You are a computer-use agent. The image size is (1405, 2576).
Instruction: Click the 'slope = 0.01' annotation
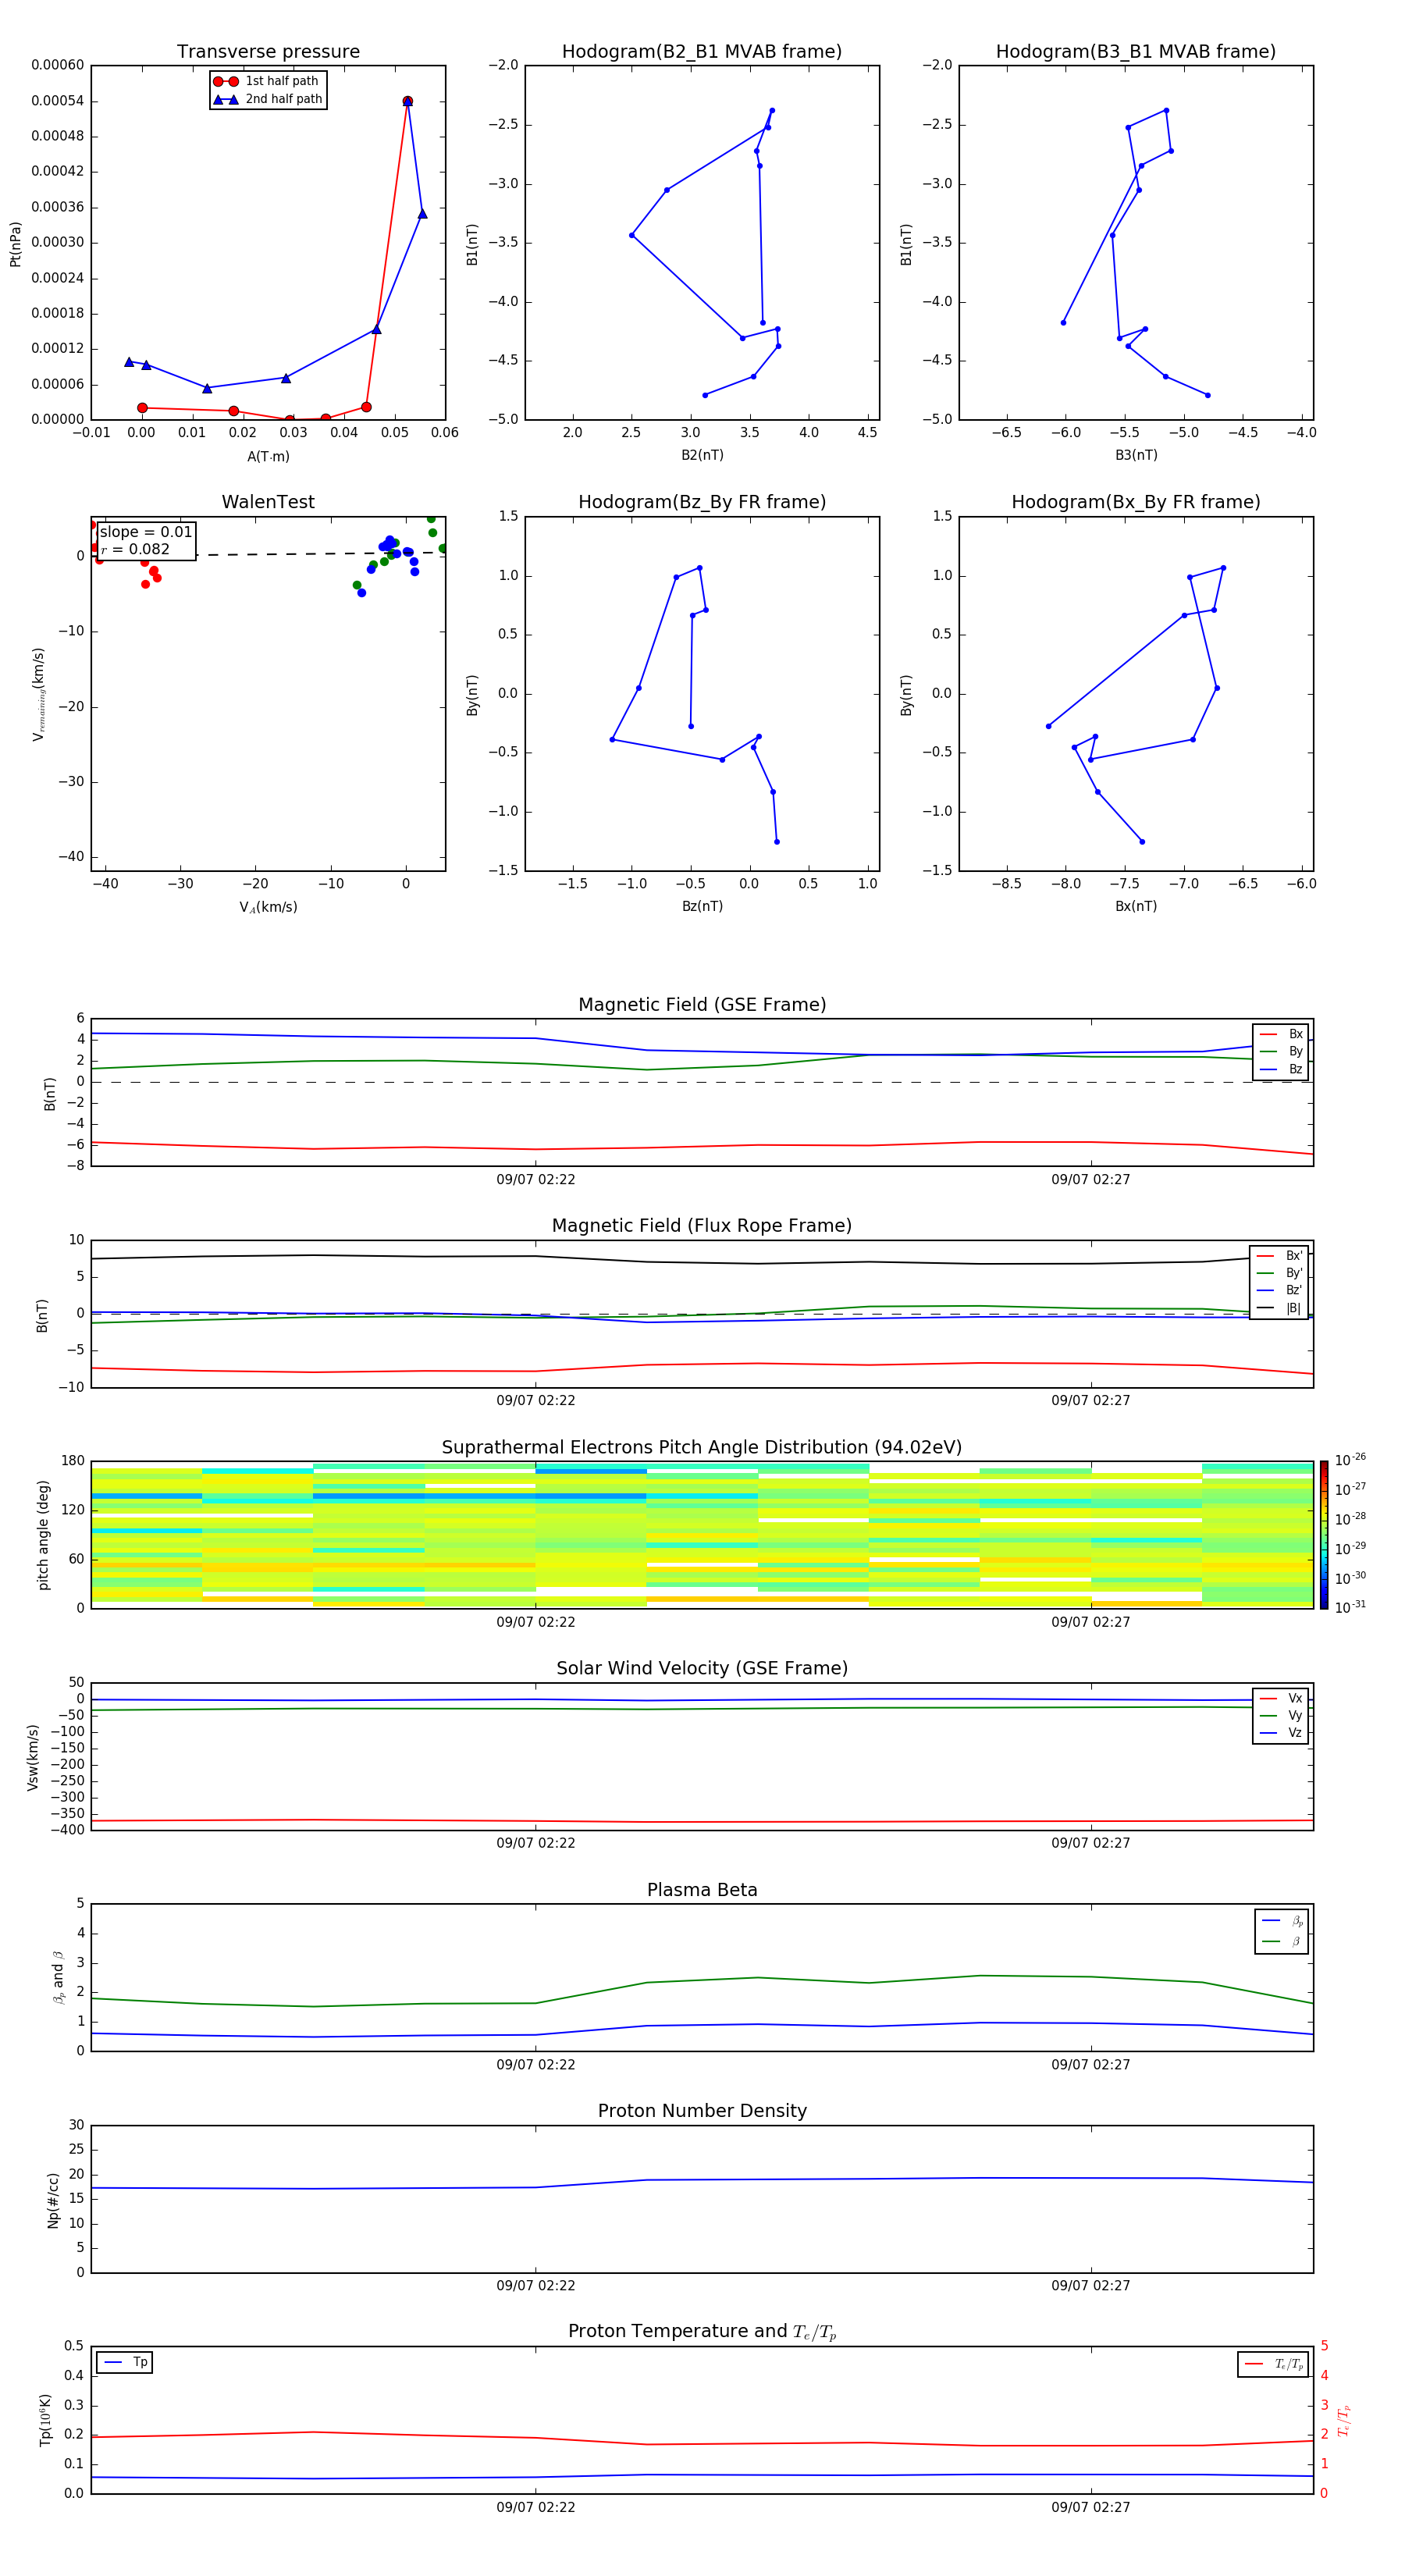click(146, 532)
